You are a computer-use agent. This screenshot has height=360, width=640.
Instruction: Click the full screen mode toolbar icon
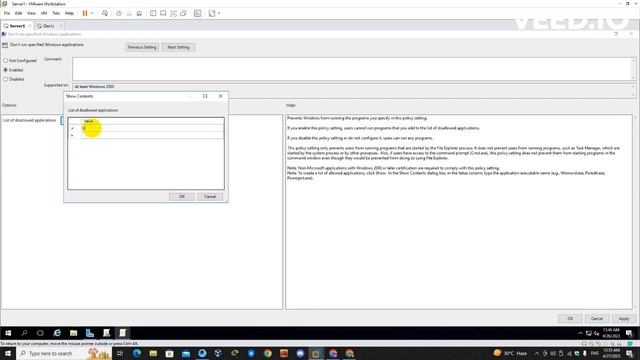tap(173, 13)
